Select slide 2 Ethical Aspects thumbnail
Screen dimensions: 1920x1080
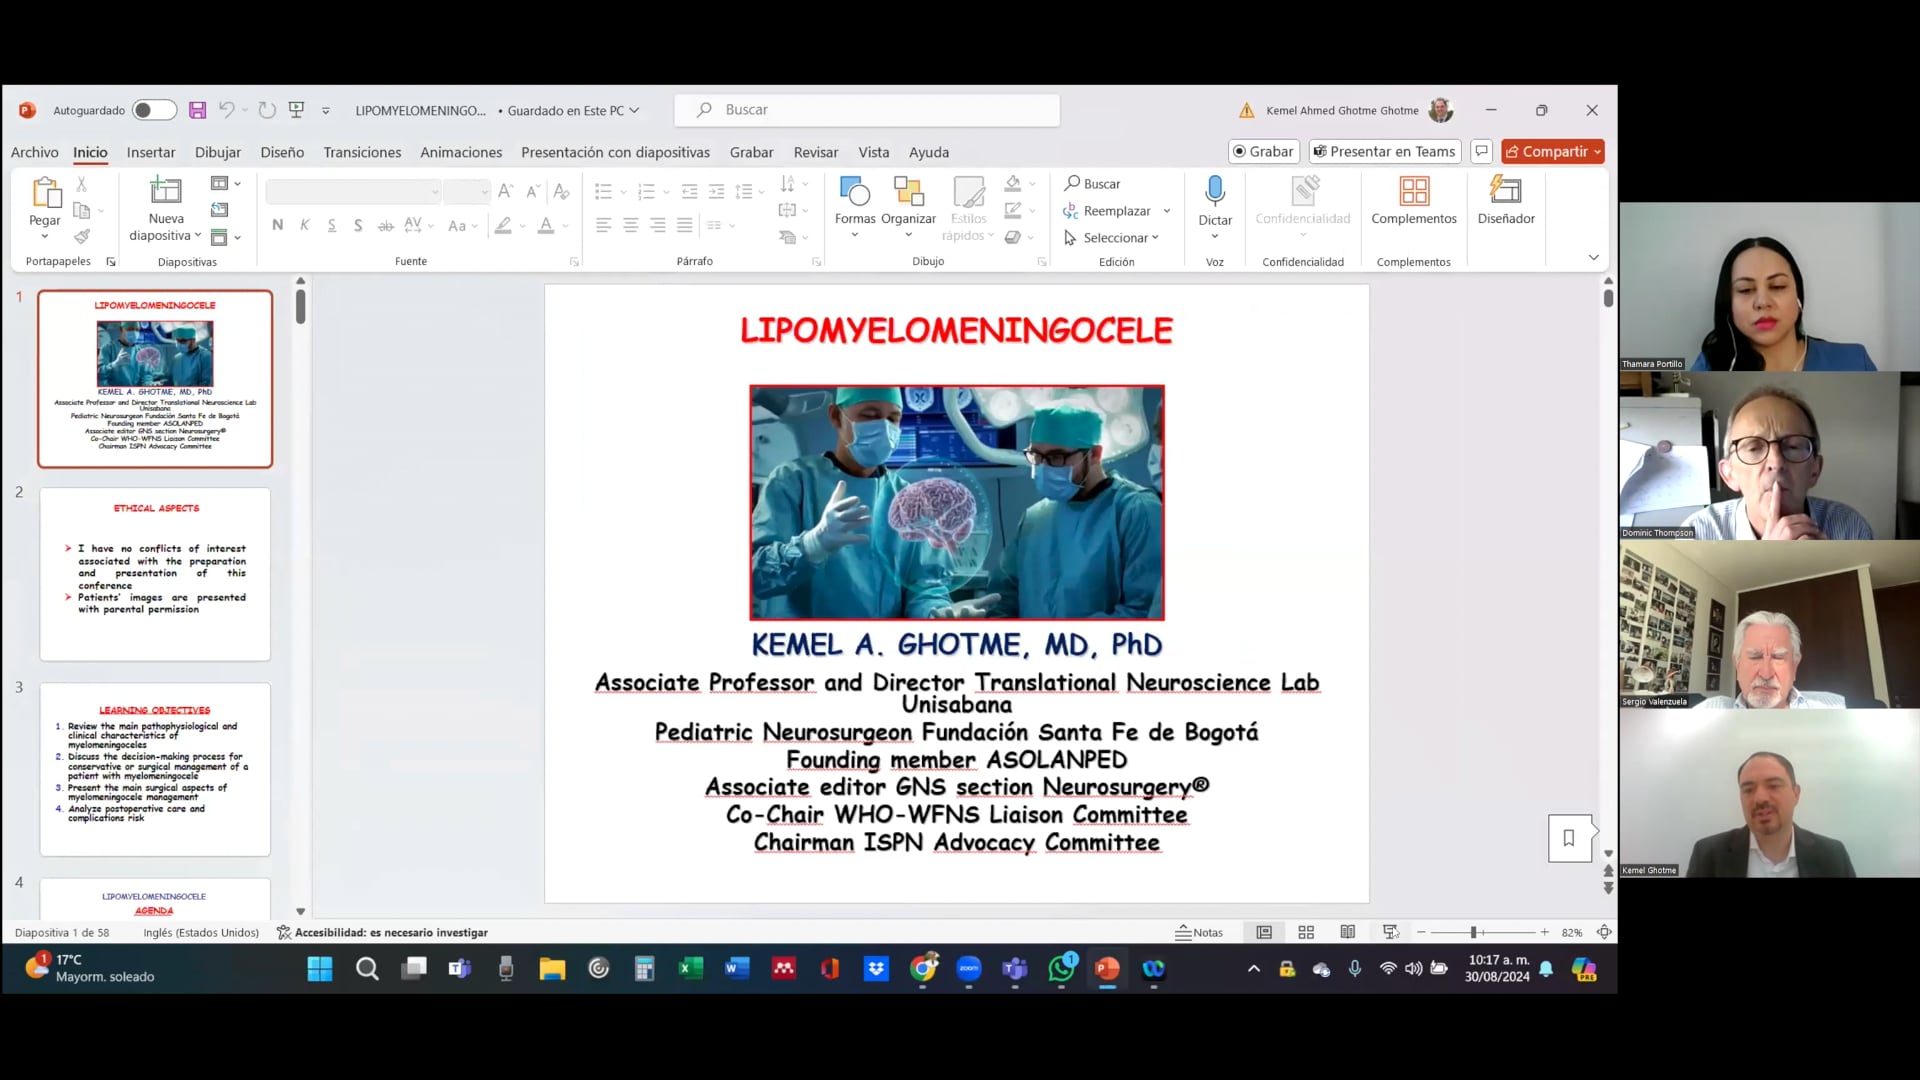coord(155,574)
